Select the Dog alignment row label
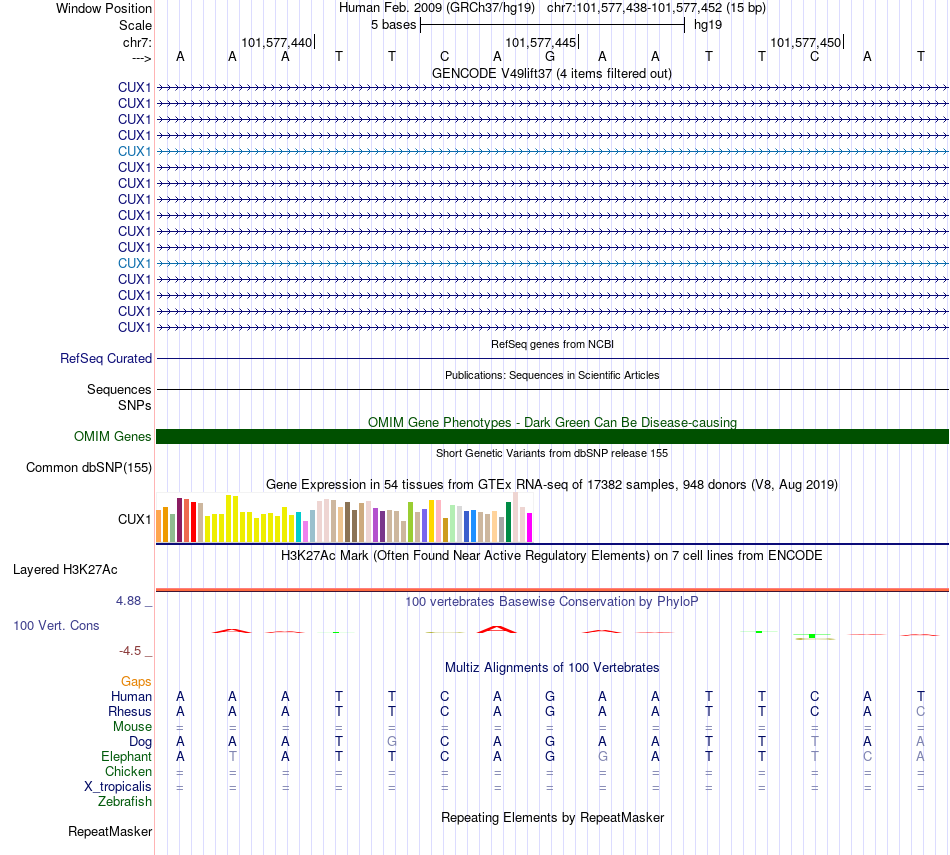This screenshot has width=950, height=855. 141,742
